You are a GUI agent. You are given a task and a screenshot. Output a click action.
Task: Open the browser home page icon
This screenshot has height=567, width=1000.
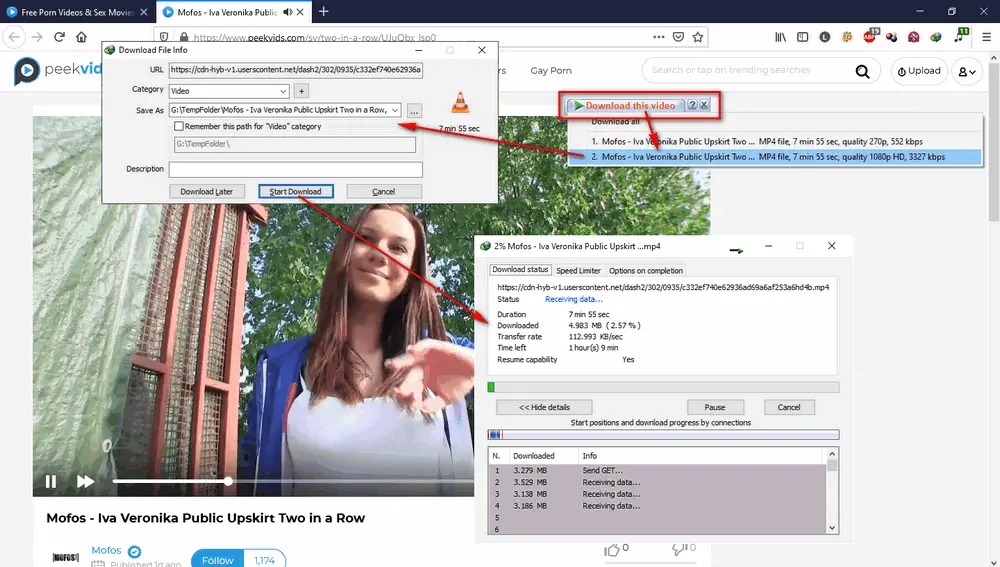point(81,37)
